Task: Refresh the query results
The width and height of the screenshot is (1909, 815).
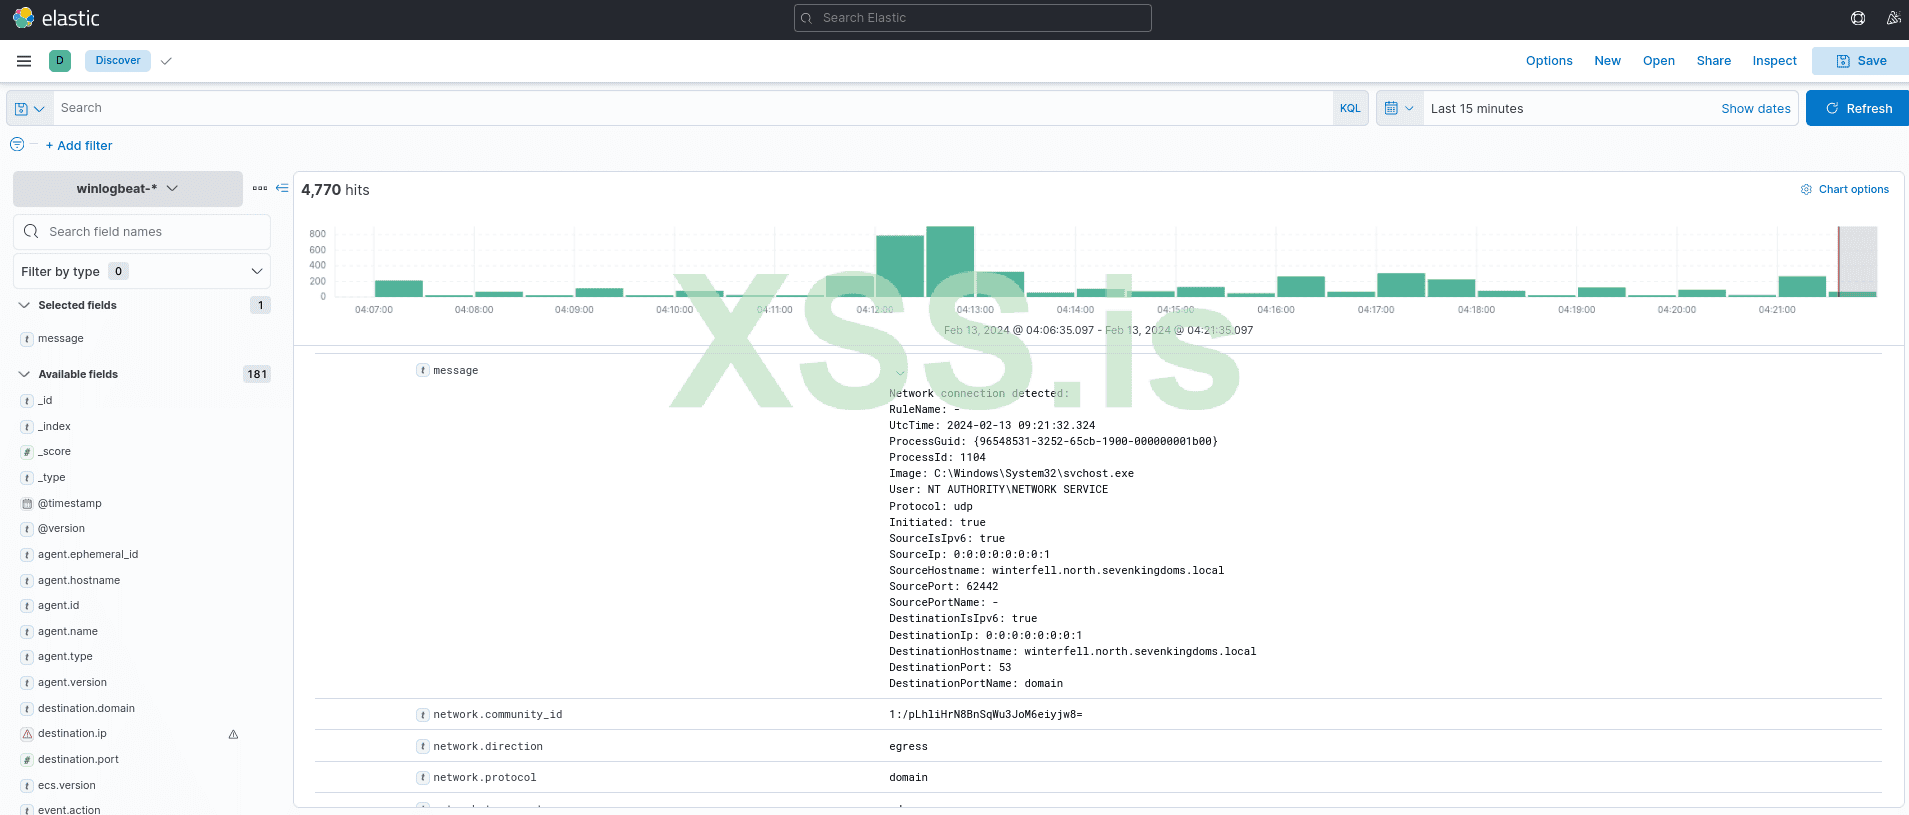Action: 1857,108
